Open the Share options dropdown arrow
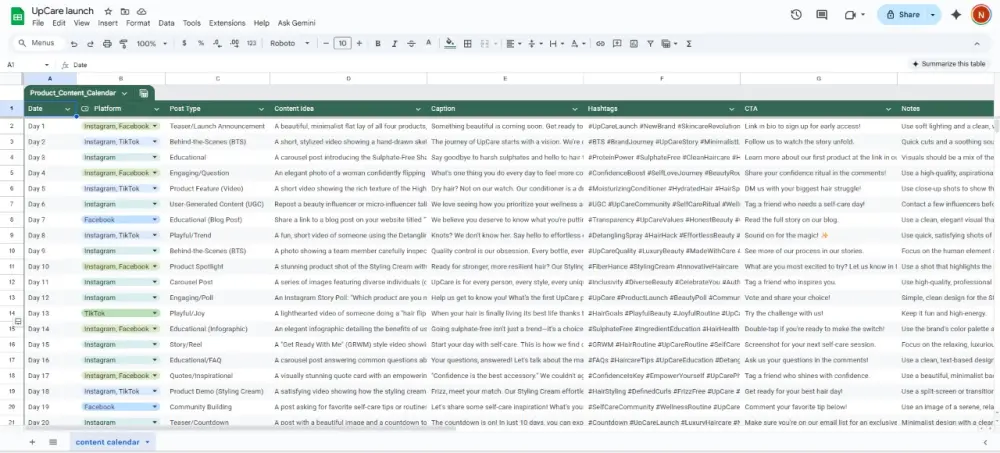This screenshot has height=453, width=1000. [x=932, y=15]
